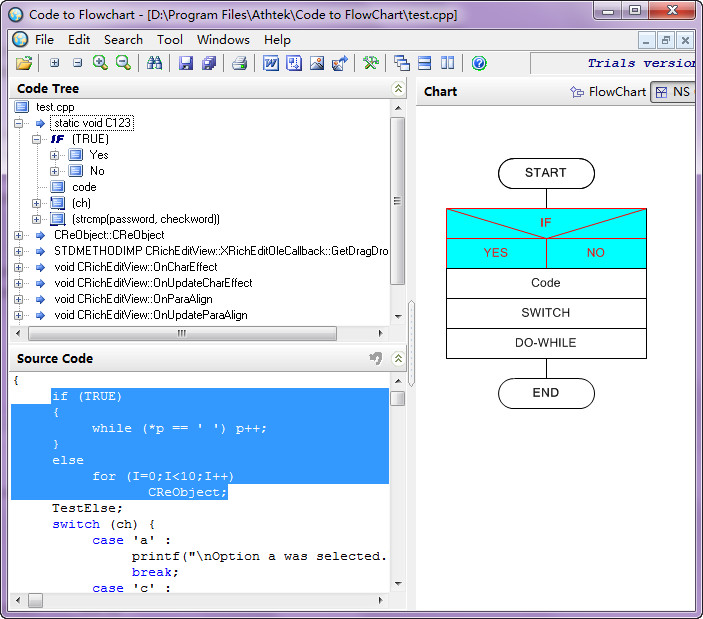Viewport: 703px width, 619px height.
Task: Click the globe icon beside the File menu
Action: coord(20,39)
